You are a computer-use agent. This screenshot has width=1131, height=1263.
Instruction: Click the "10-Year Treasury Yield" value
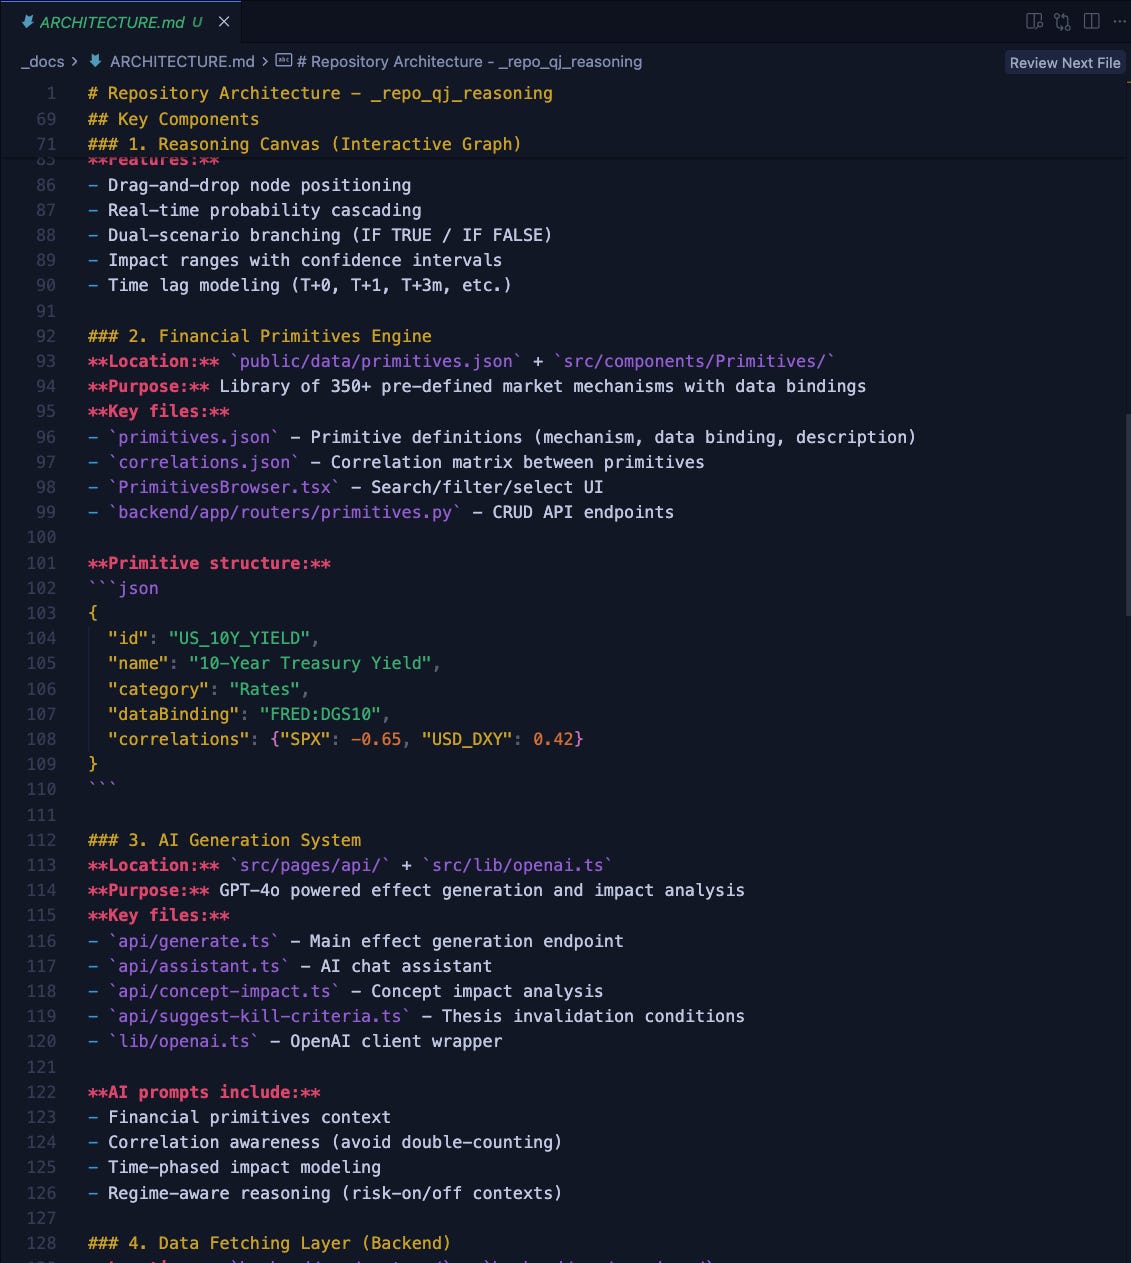[310, 663]
